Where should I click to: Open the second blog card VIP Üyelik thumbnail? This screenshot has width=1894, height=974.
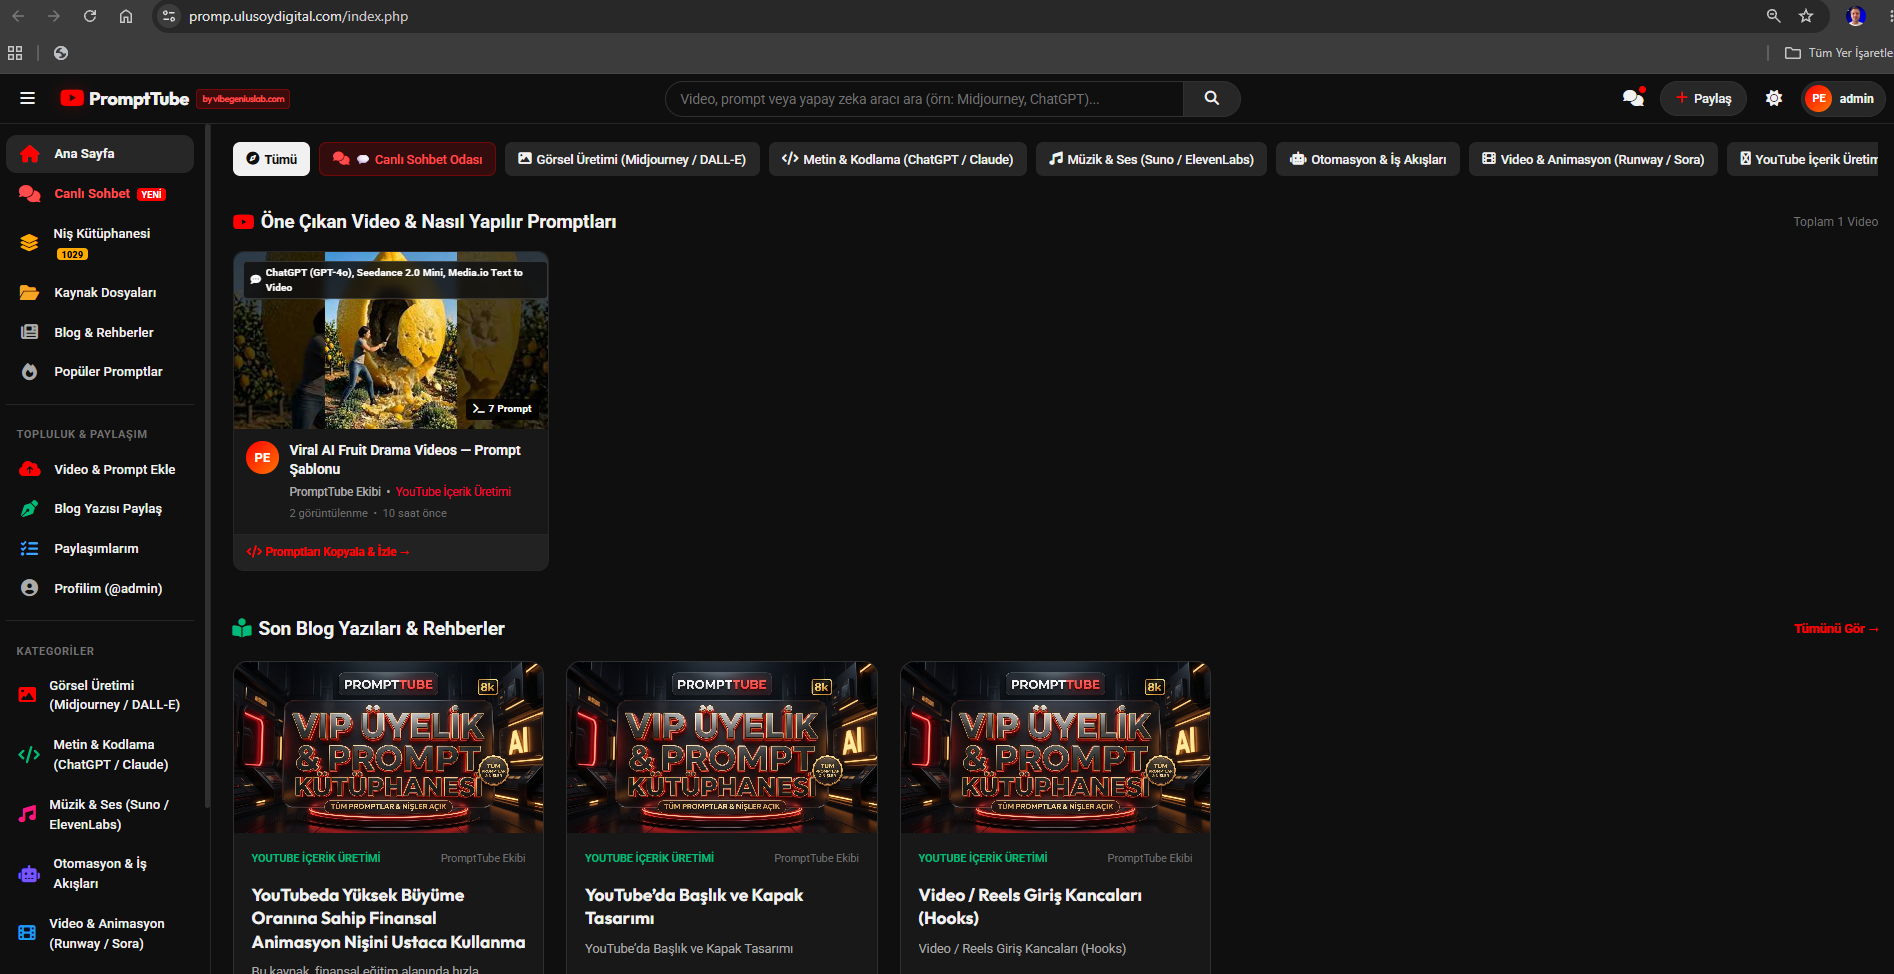tap(722, 748)
